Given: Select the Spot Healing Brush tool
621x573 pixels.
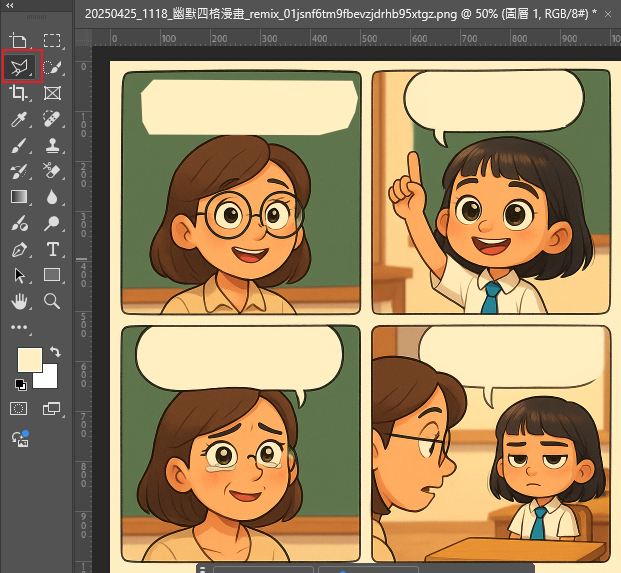Looking at the screenshot, I should (52, 119).
